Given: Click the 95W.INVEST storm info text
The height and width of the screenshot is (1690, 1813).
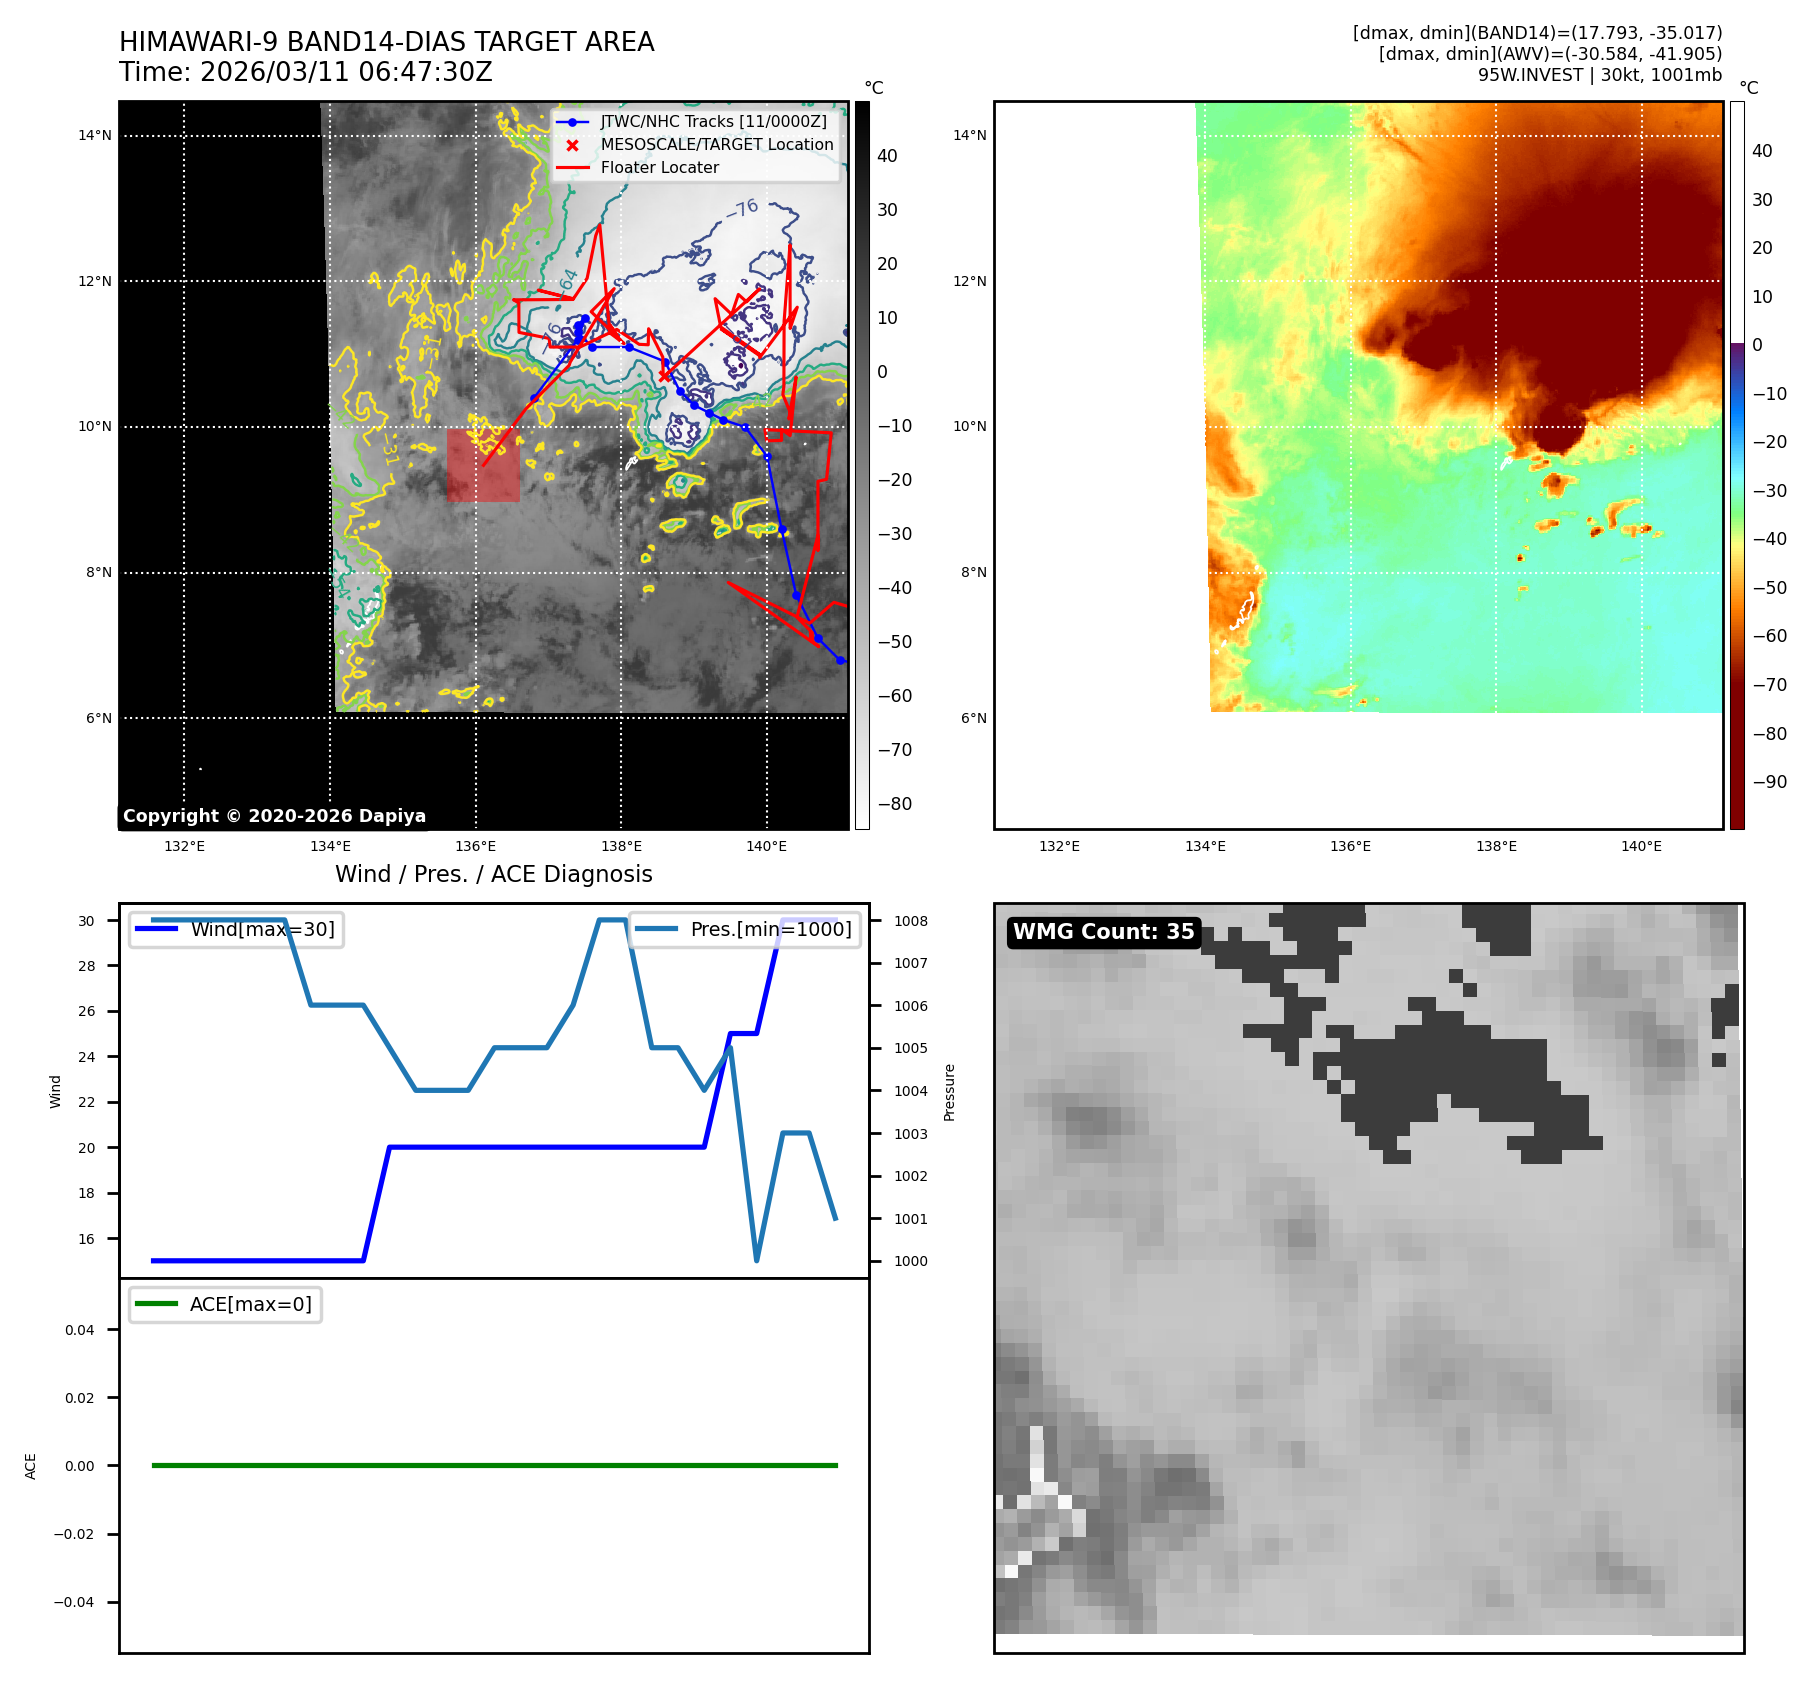Looking at the screenshot, I should [x=1599, y=75].
